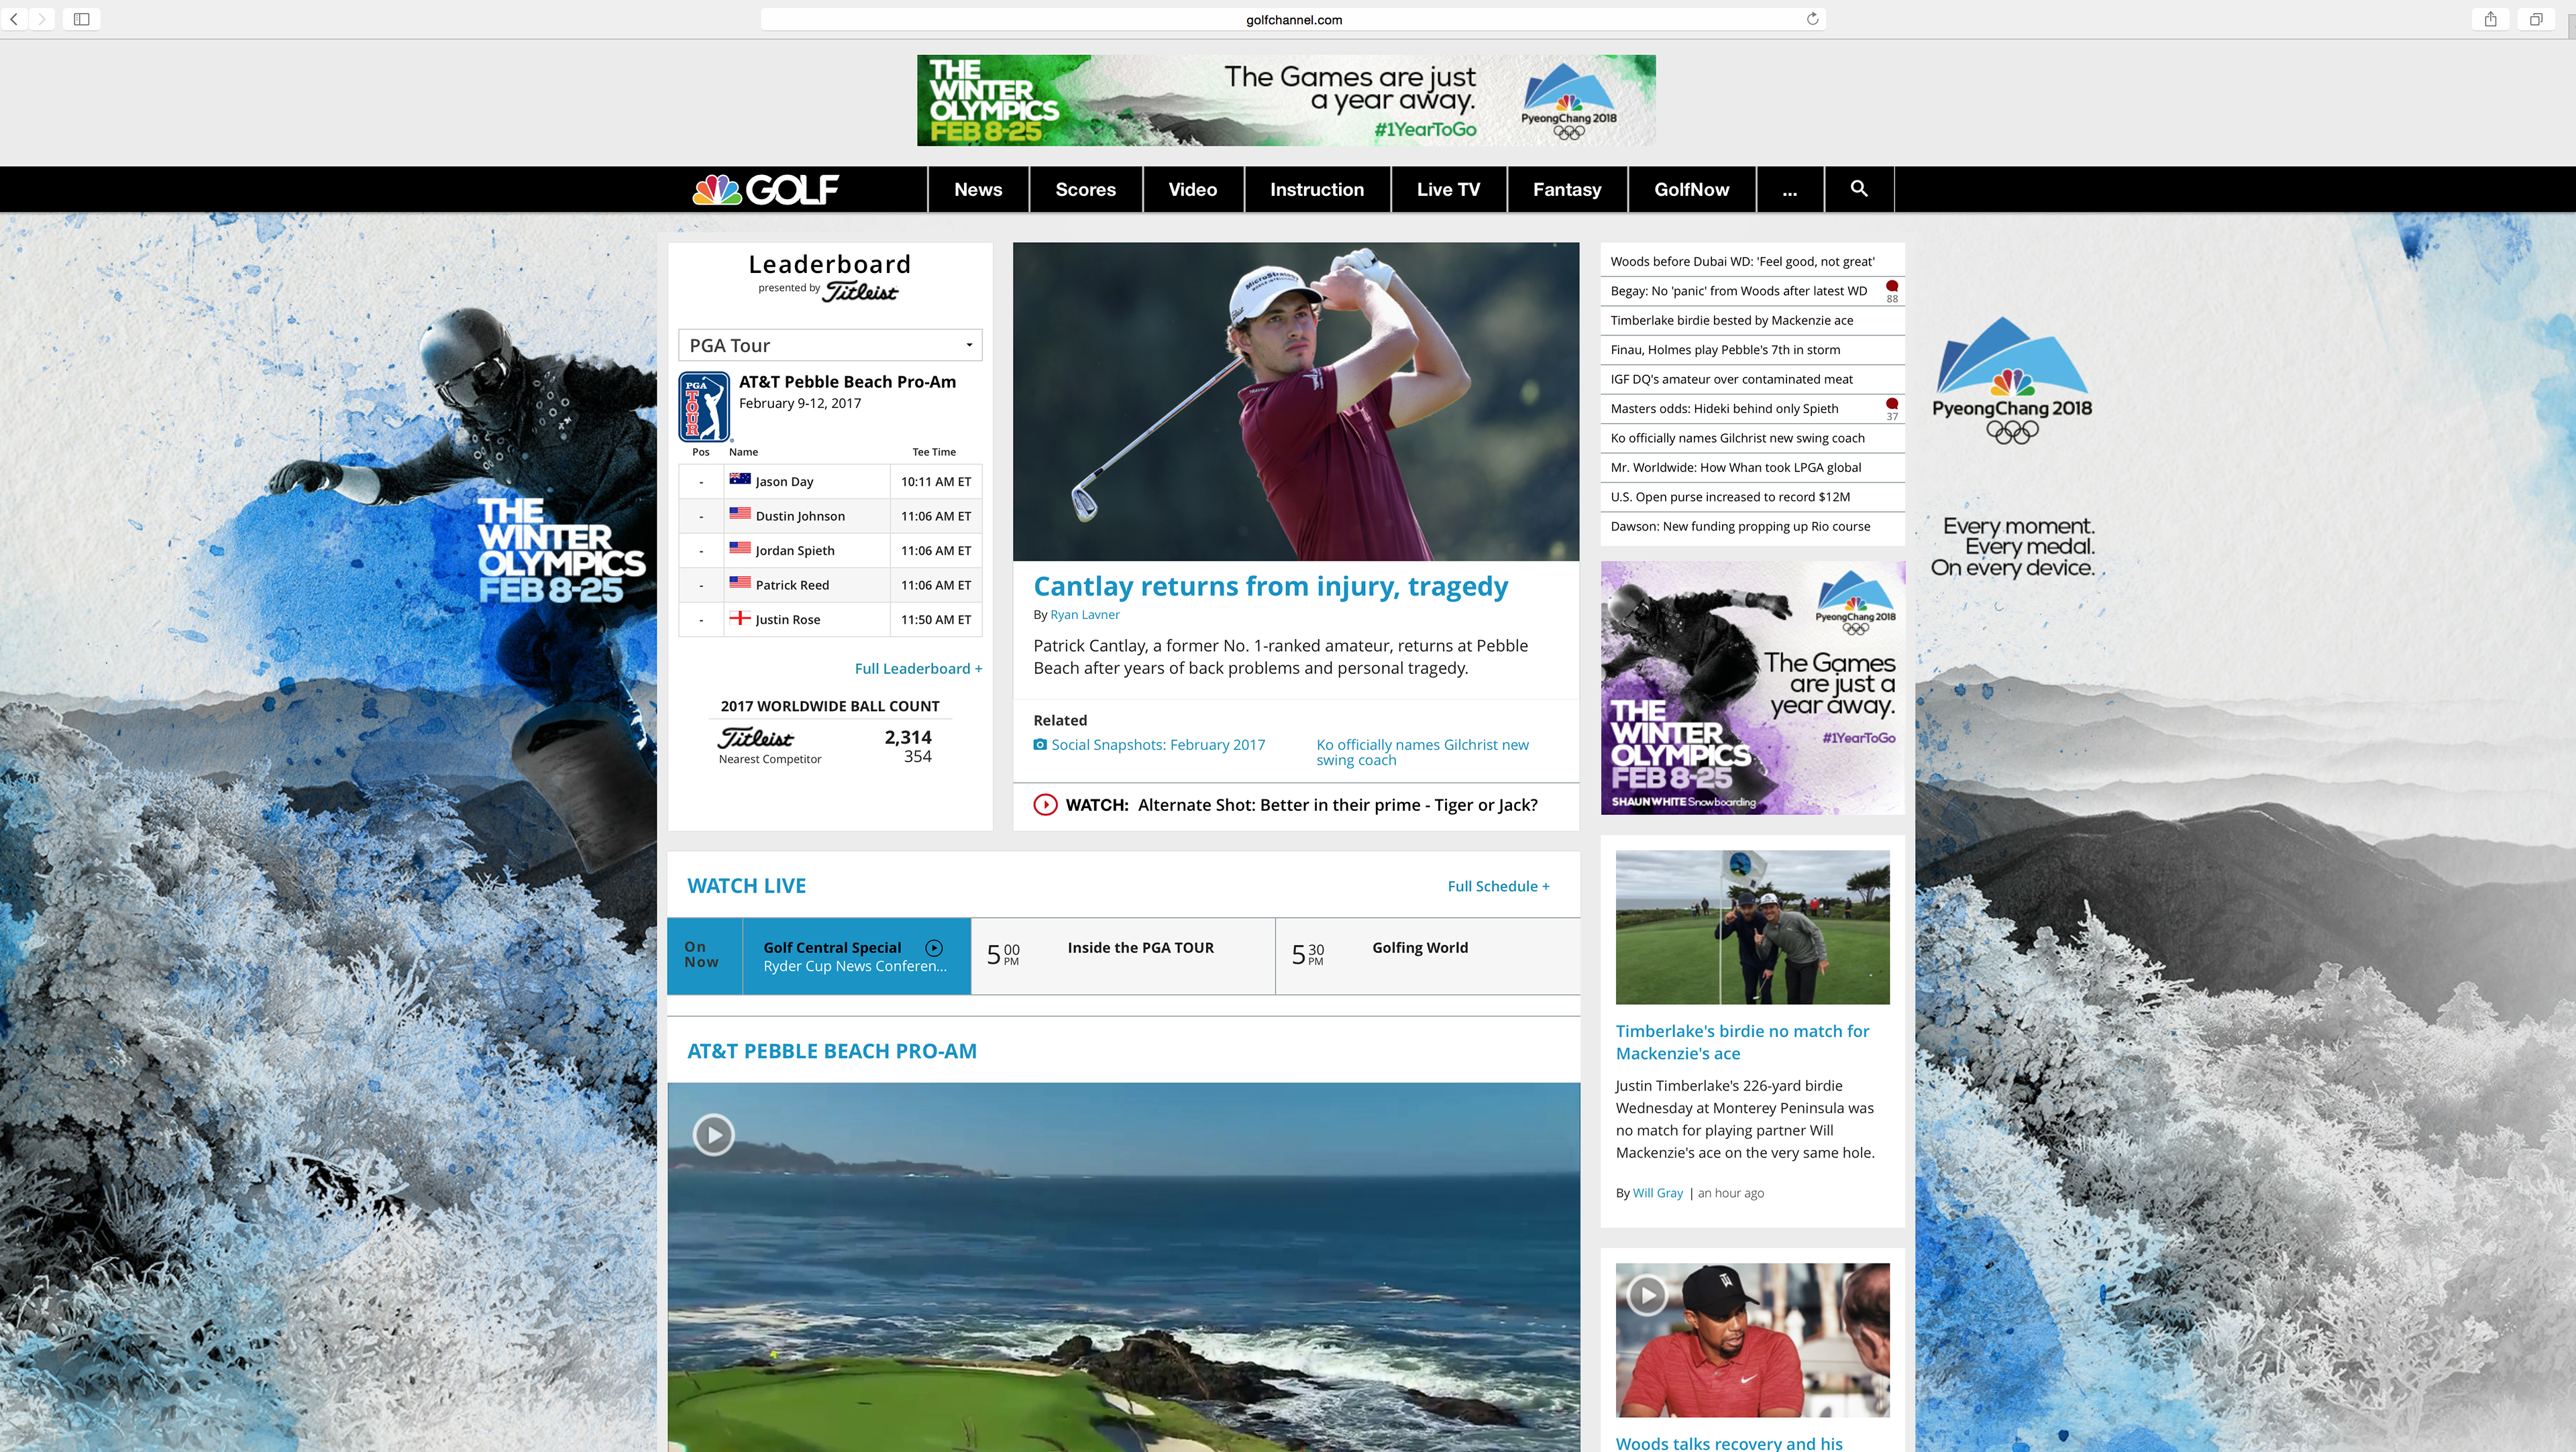This screenshot has height=1452, width=2576.
Task: Play the Golf Central Special live stream
Action: coord(934,948)
